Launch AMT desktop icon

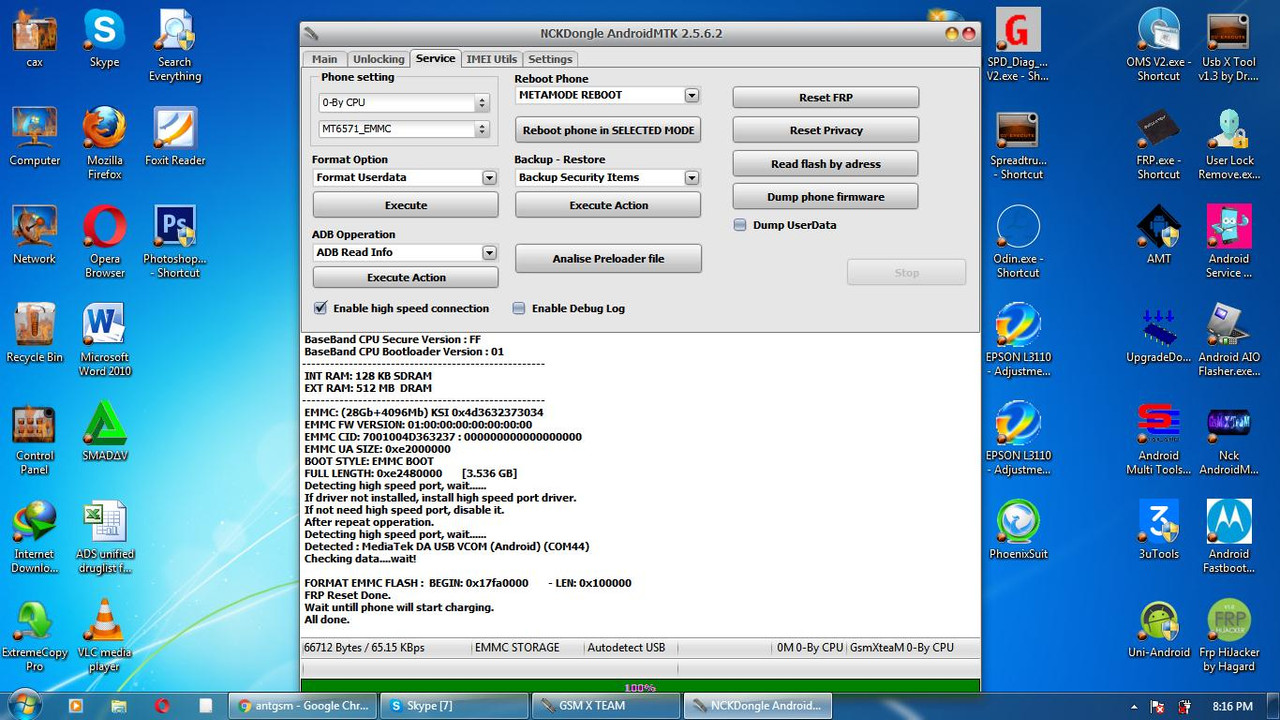[x=1158, y=235]
